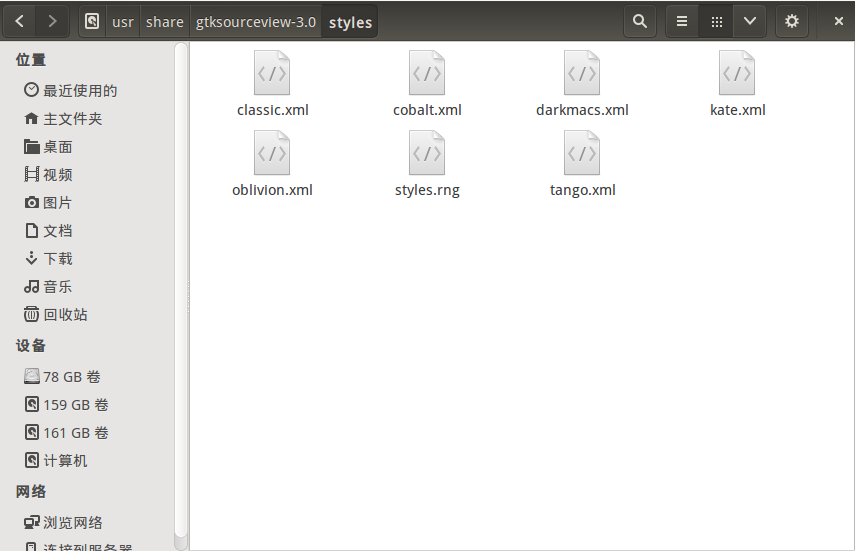Go back using the back arrow
855x551 pixels.
[20, 21]
